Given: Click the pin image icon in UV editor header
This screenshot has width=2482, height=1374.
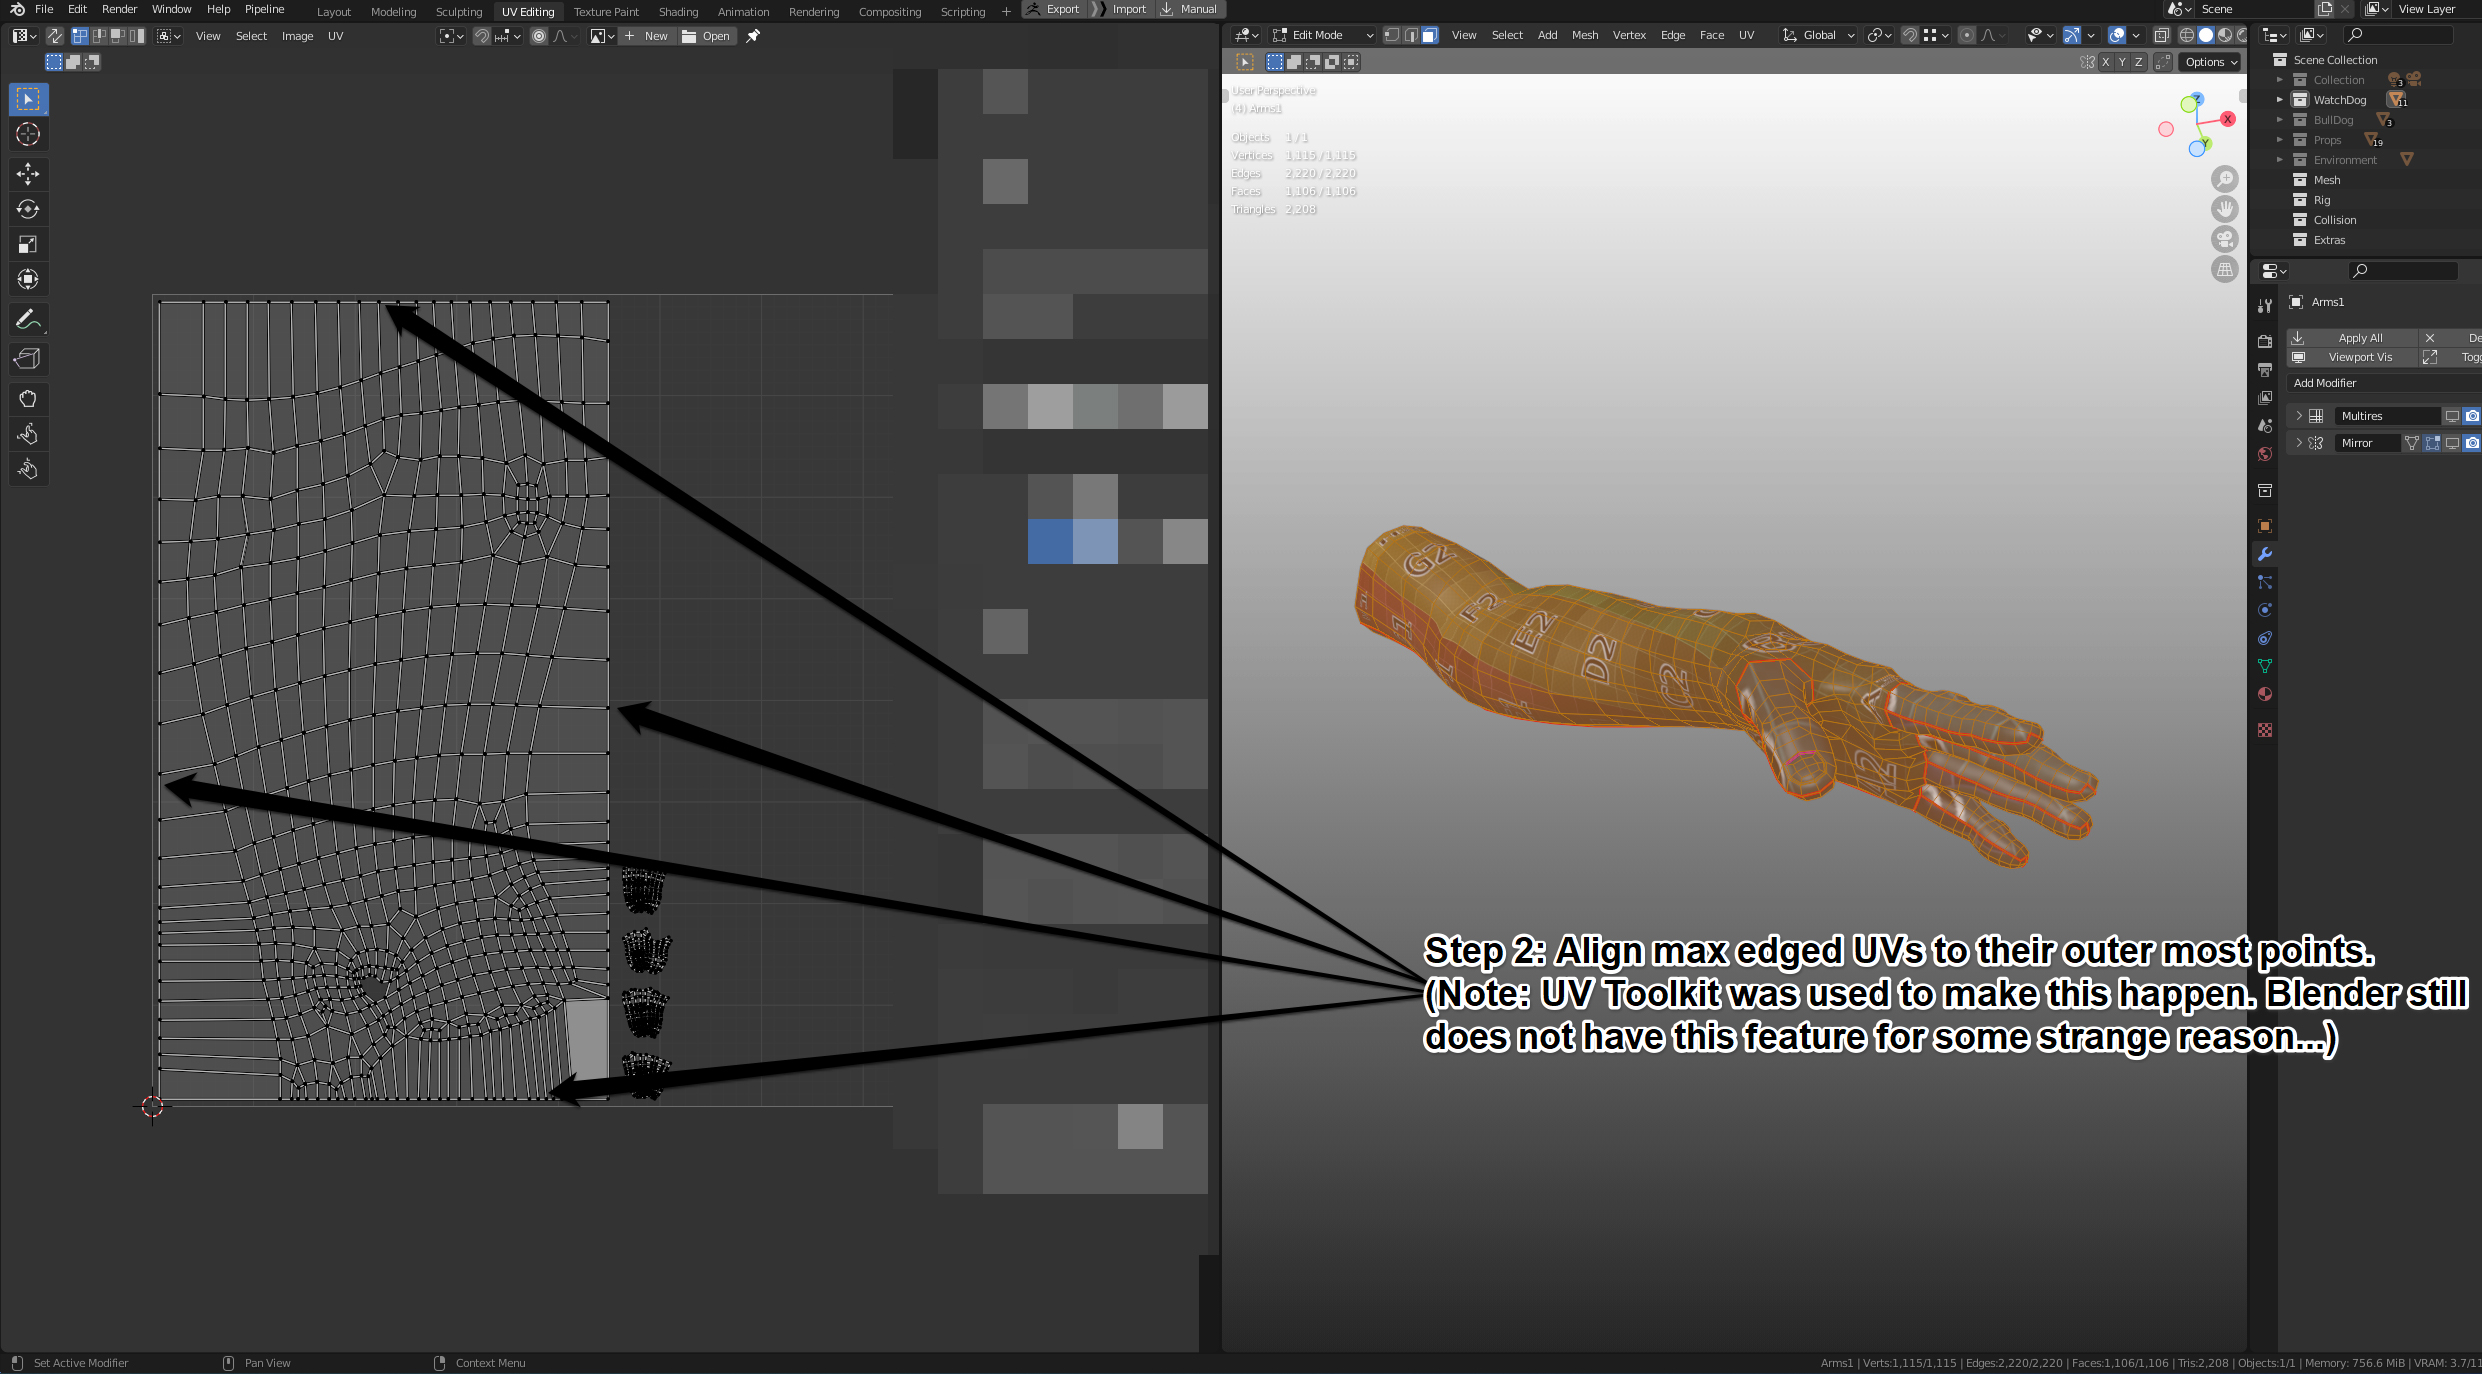Looking at the screenshot, I should 753,36.
